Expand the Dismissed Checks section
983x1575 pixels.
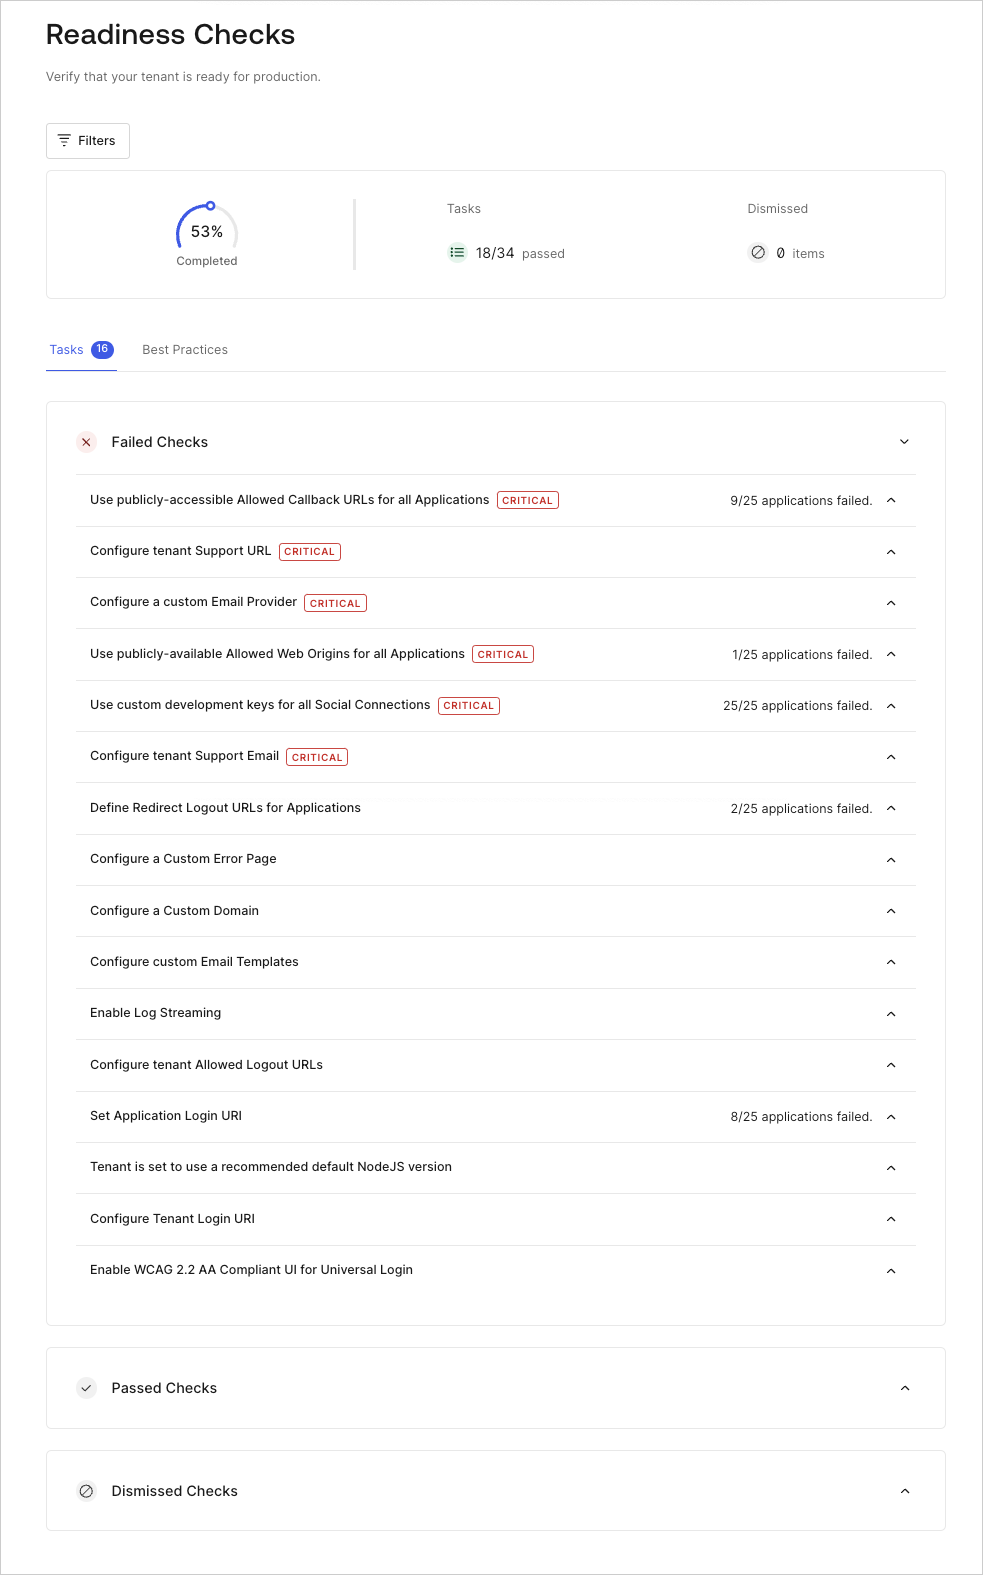[905, 1491]
